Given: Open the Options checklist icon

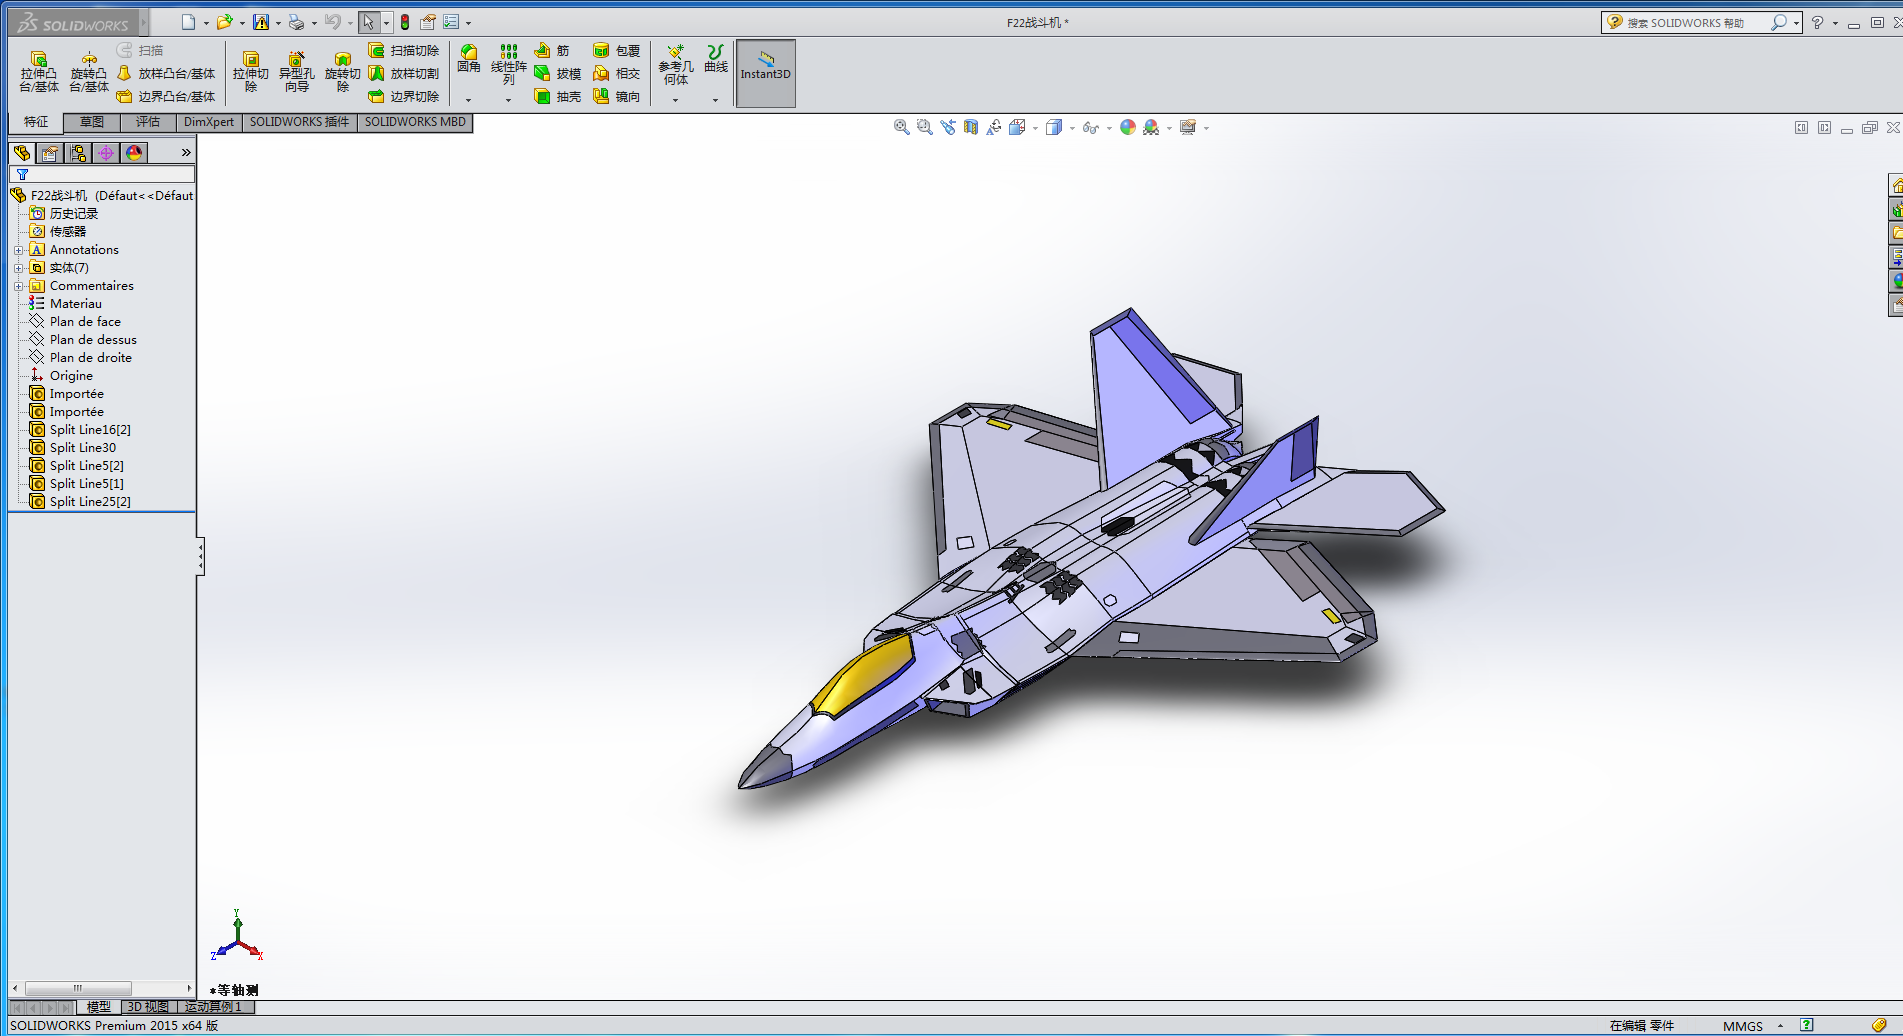Looking at the screenshot, I should [451, 22].
